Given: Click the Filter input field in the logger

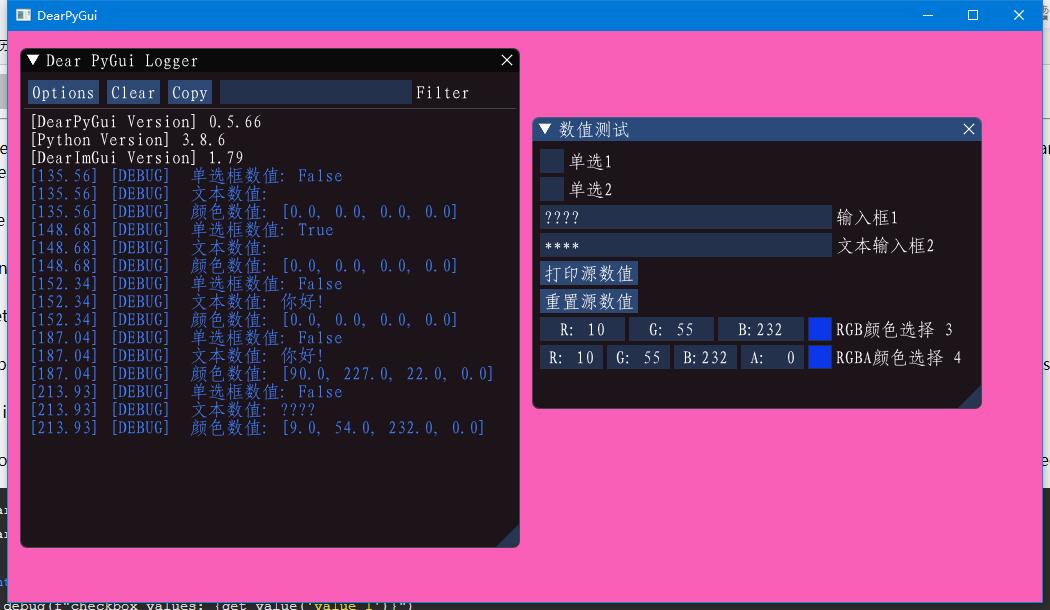Looking at the screenshot, I should pos(313,92).
